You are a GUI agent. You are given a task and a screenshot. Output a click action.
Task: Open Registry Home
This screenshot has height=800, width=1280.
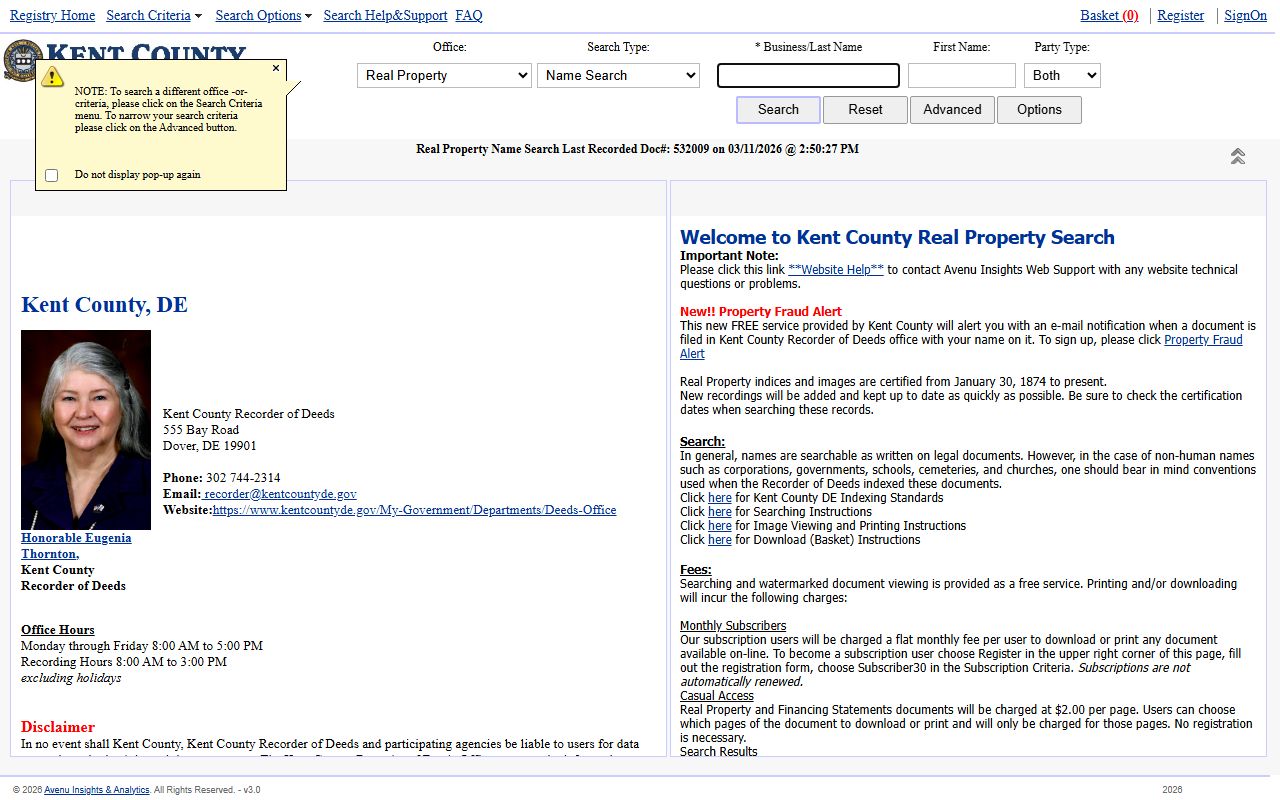coord(52,15)
